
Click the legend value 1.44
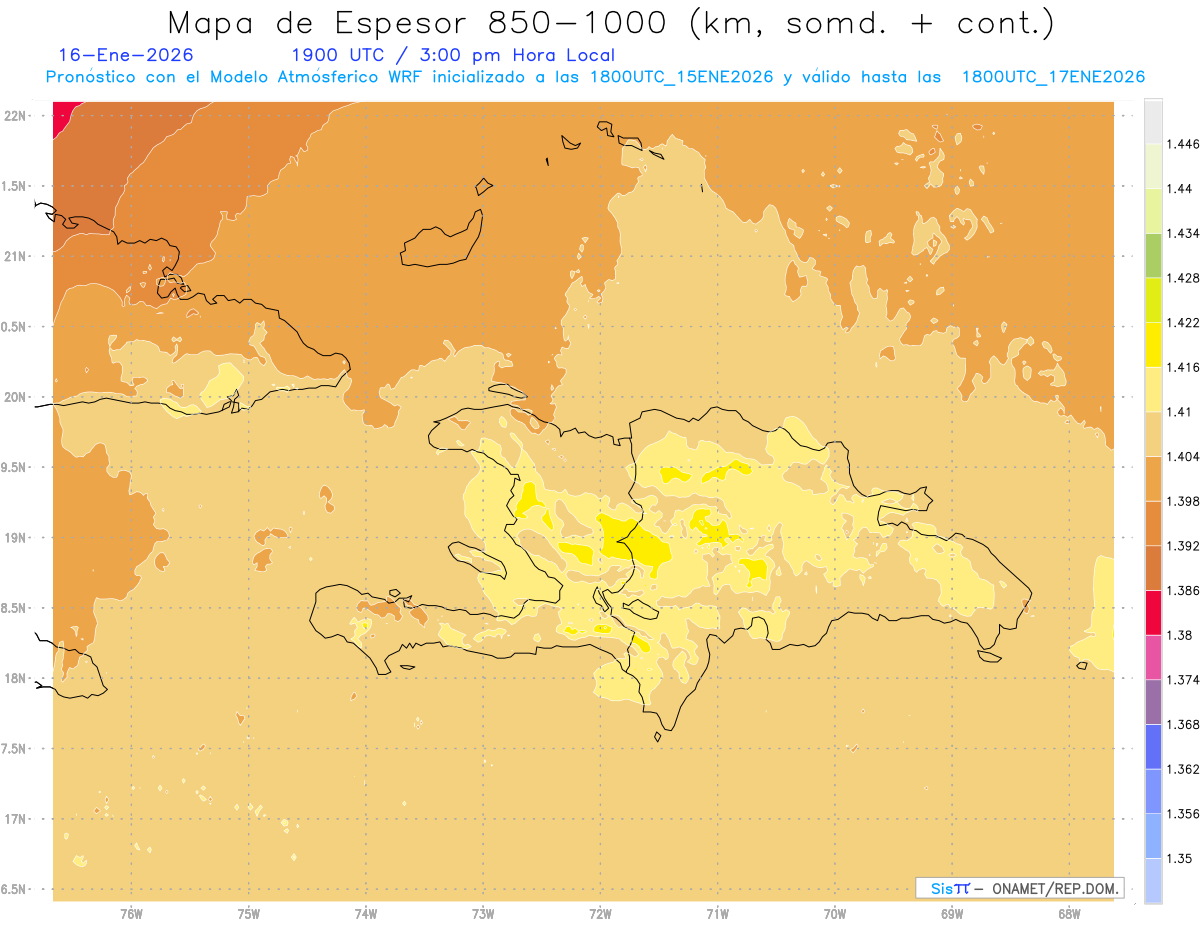[x=1178, y=189]
